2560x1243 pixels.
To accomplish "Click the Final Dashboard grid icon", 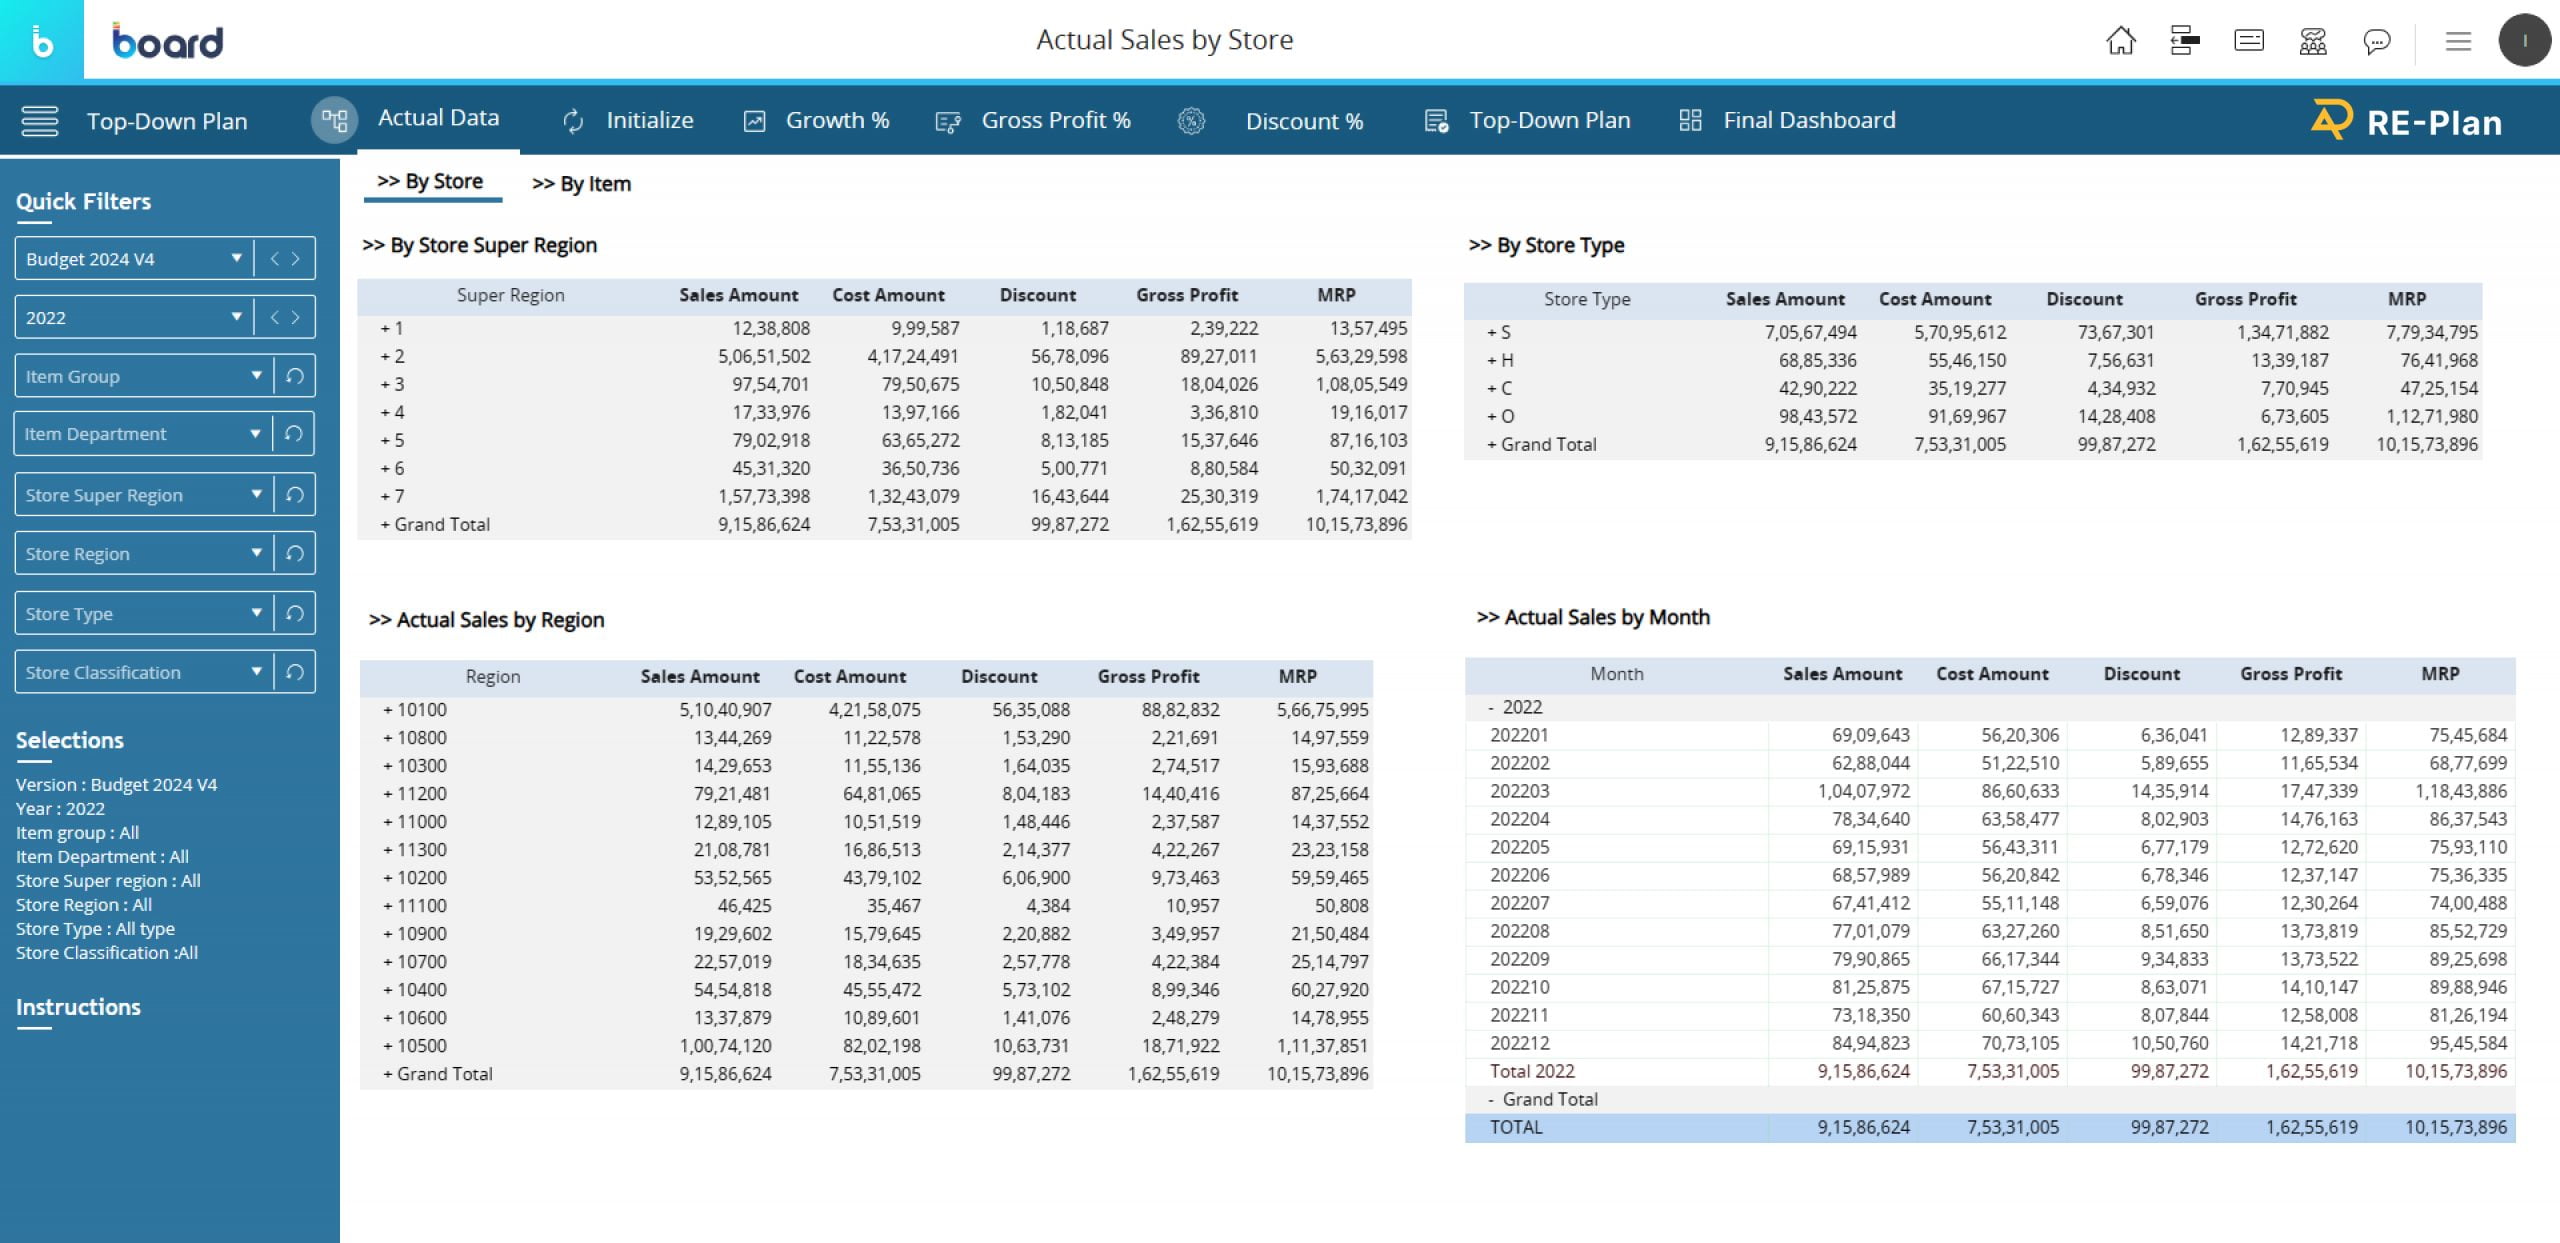I will point(1690,120).
